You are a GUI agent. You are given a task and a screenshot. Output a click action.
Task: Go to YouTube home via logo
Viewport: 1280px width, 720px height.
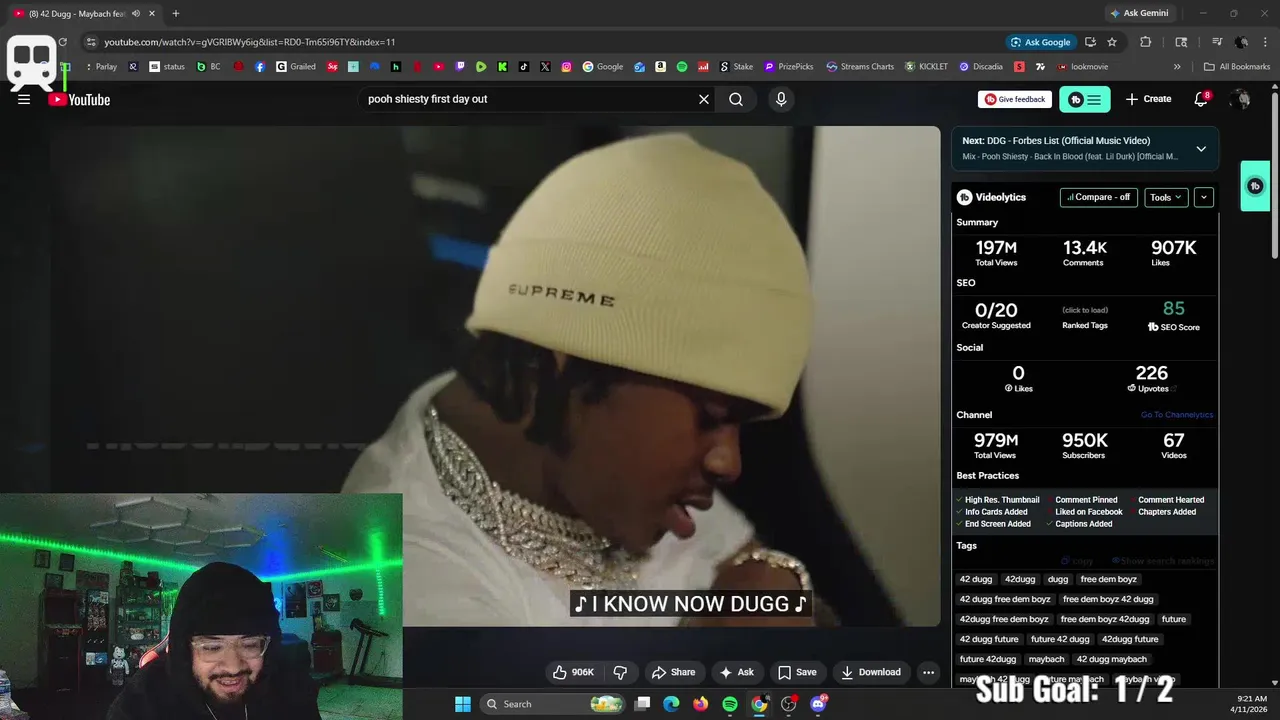tap(79, 99)
